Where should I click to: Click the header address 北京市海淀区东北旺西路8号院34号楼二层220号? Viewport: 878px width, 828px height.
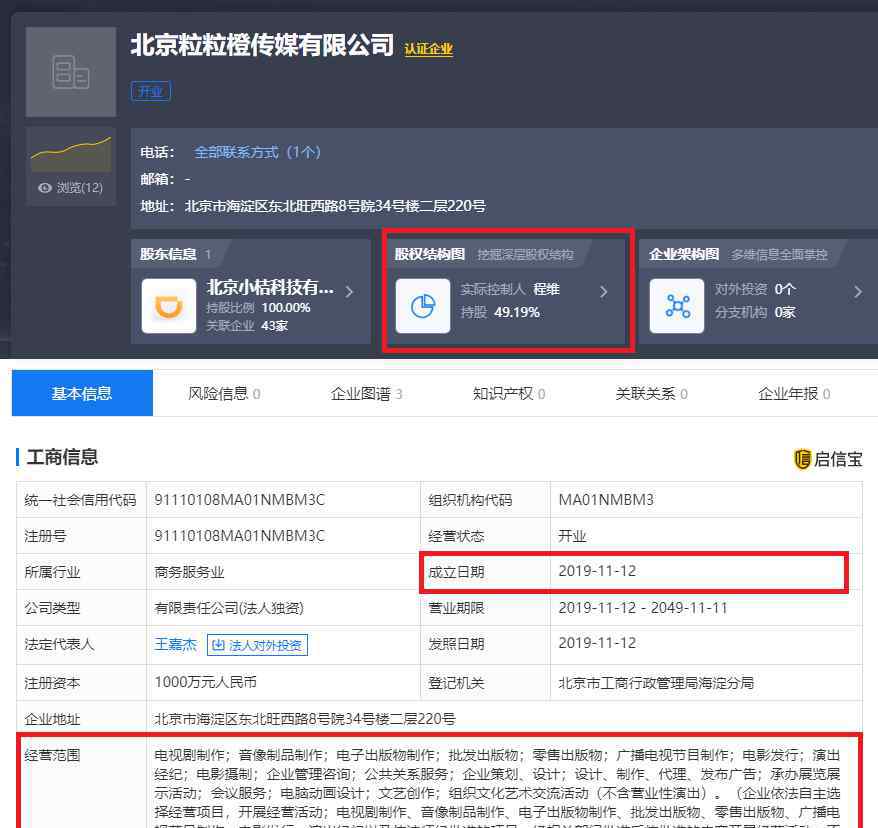[x=335, y=206]
